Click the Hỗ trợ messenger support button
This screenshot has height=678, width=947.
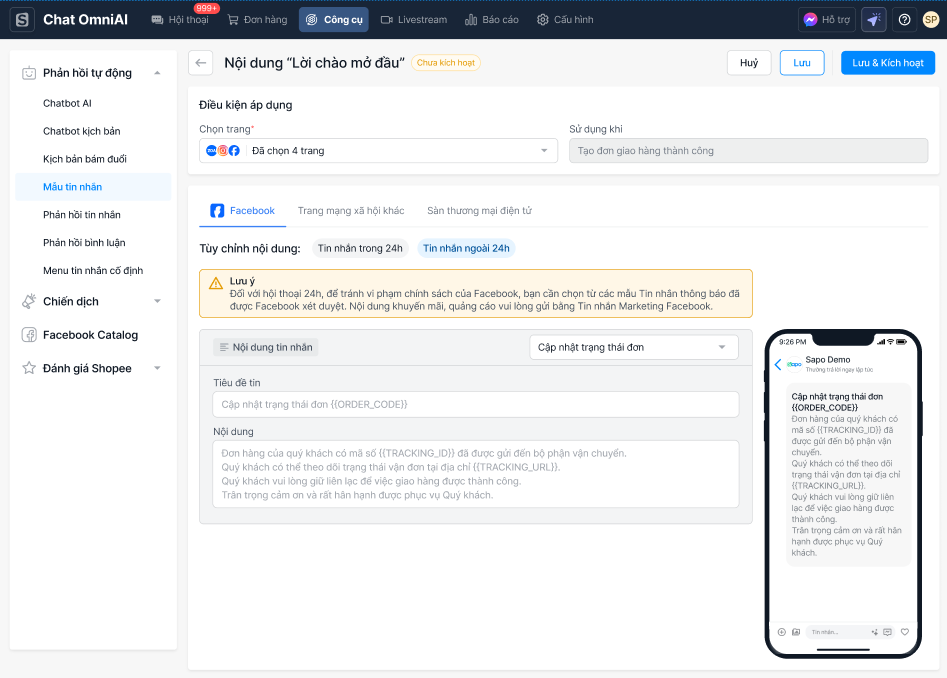(x=827, y=19)
